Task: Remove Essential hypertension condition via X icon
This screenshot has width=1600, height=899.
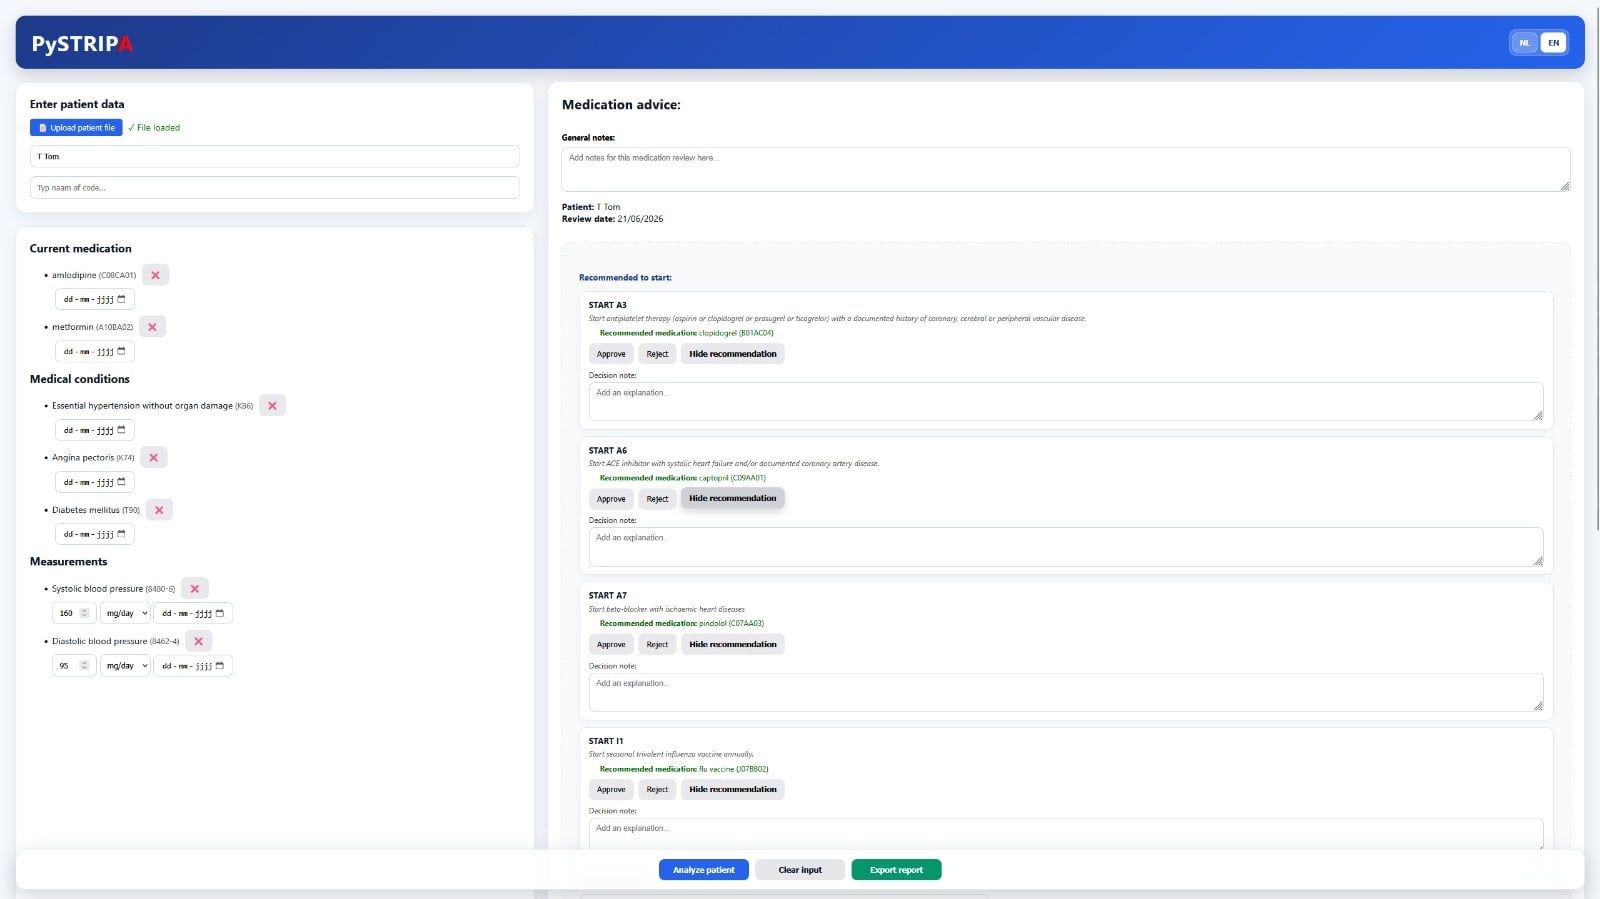Action: point(272,406)
